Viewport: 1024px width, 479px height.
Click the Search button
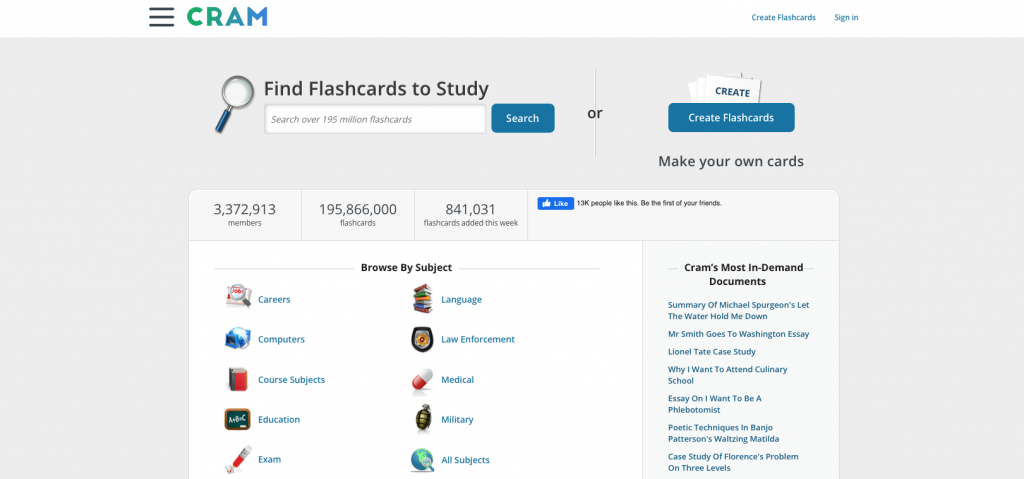pyautogui.click(x=522, y=118)
